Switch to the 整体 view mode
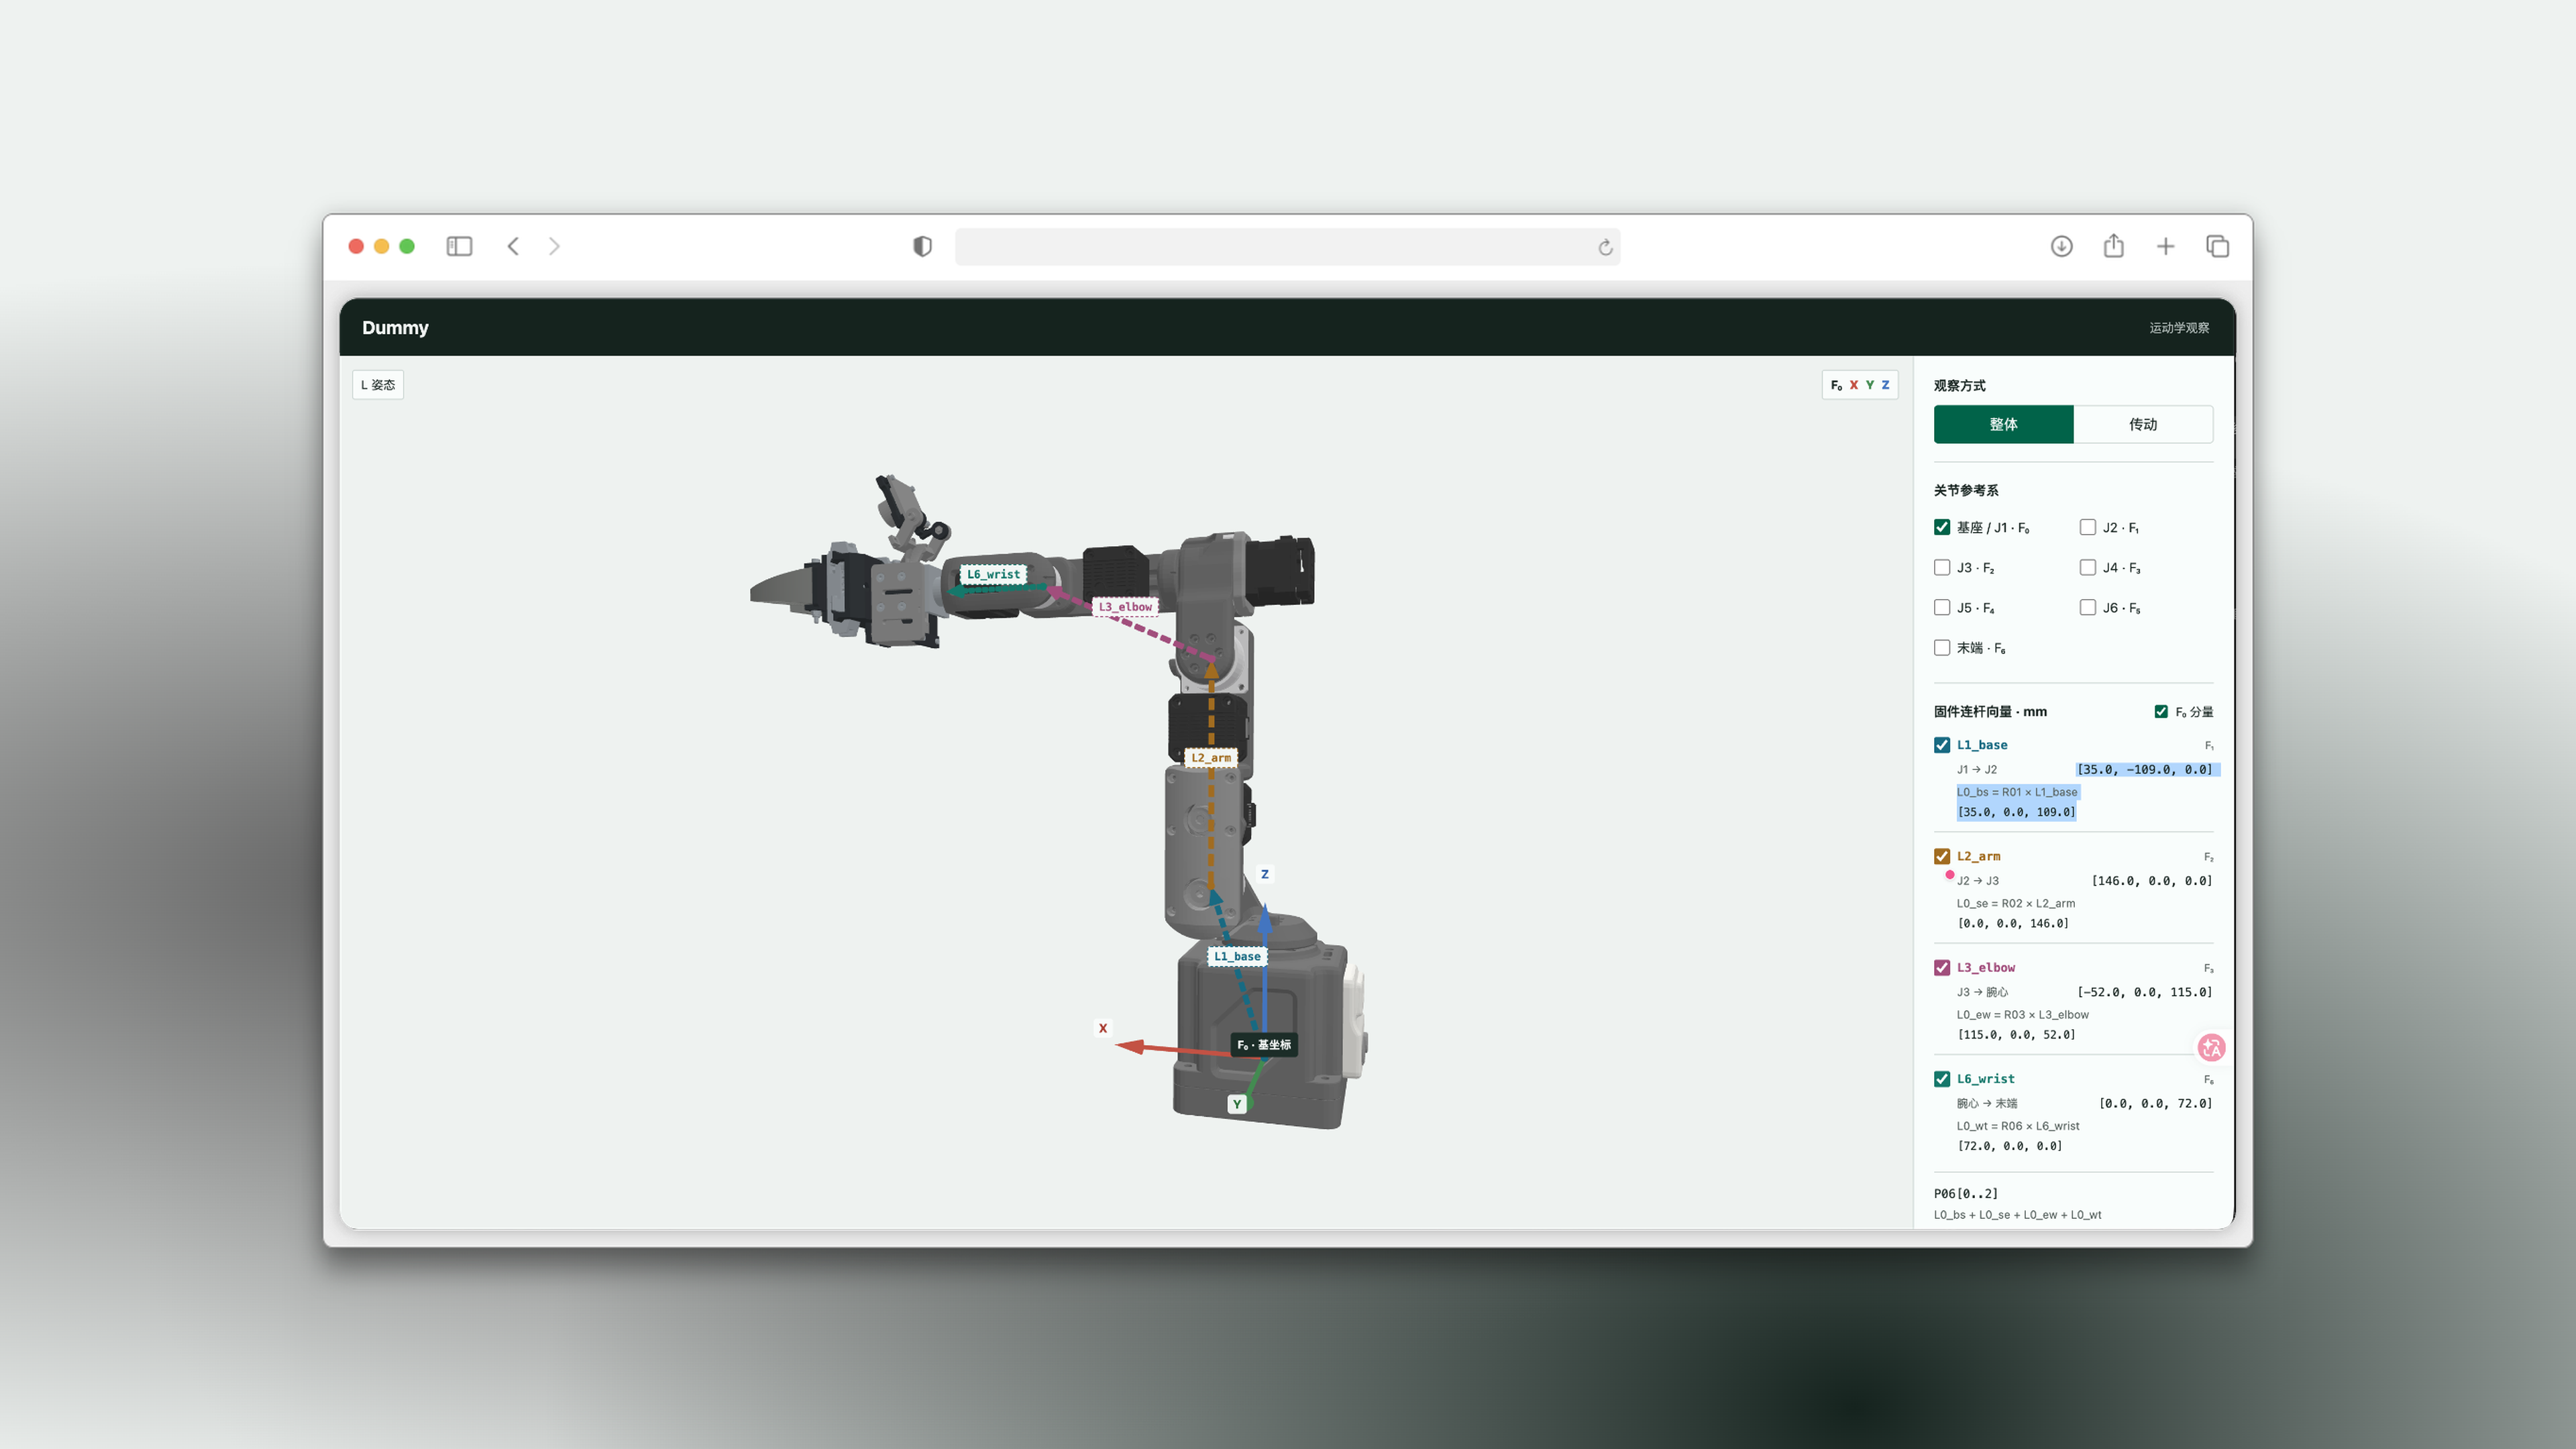Screen dimensions: 2576x1449 coord(2003,424)
